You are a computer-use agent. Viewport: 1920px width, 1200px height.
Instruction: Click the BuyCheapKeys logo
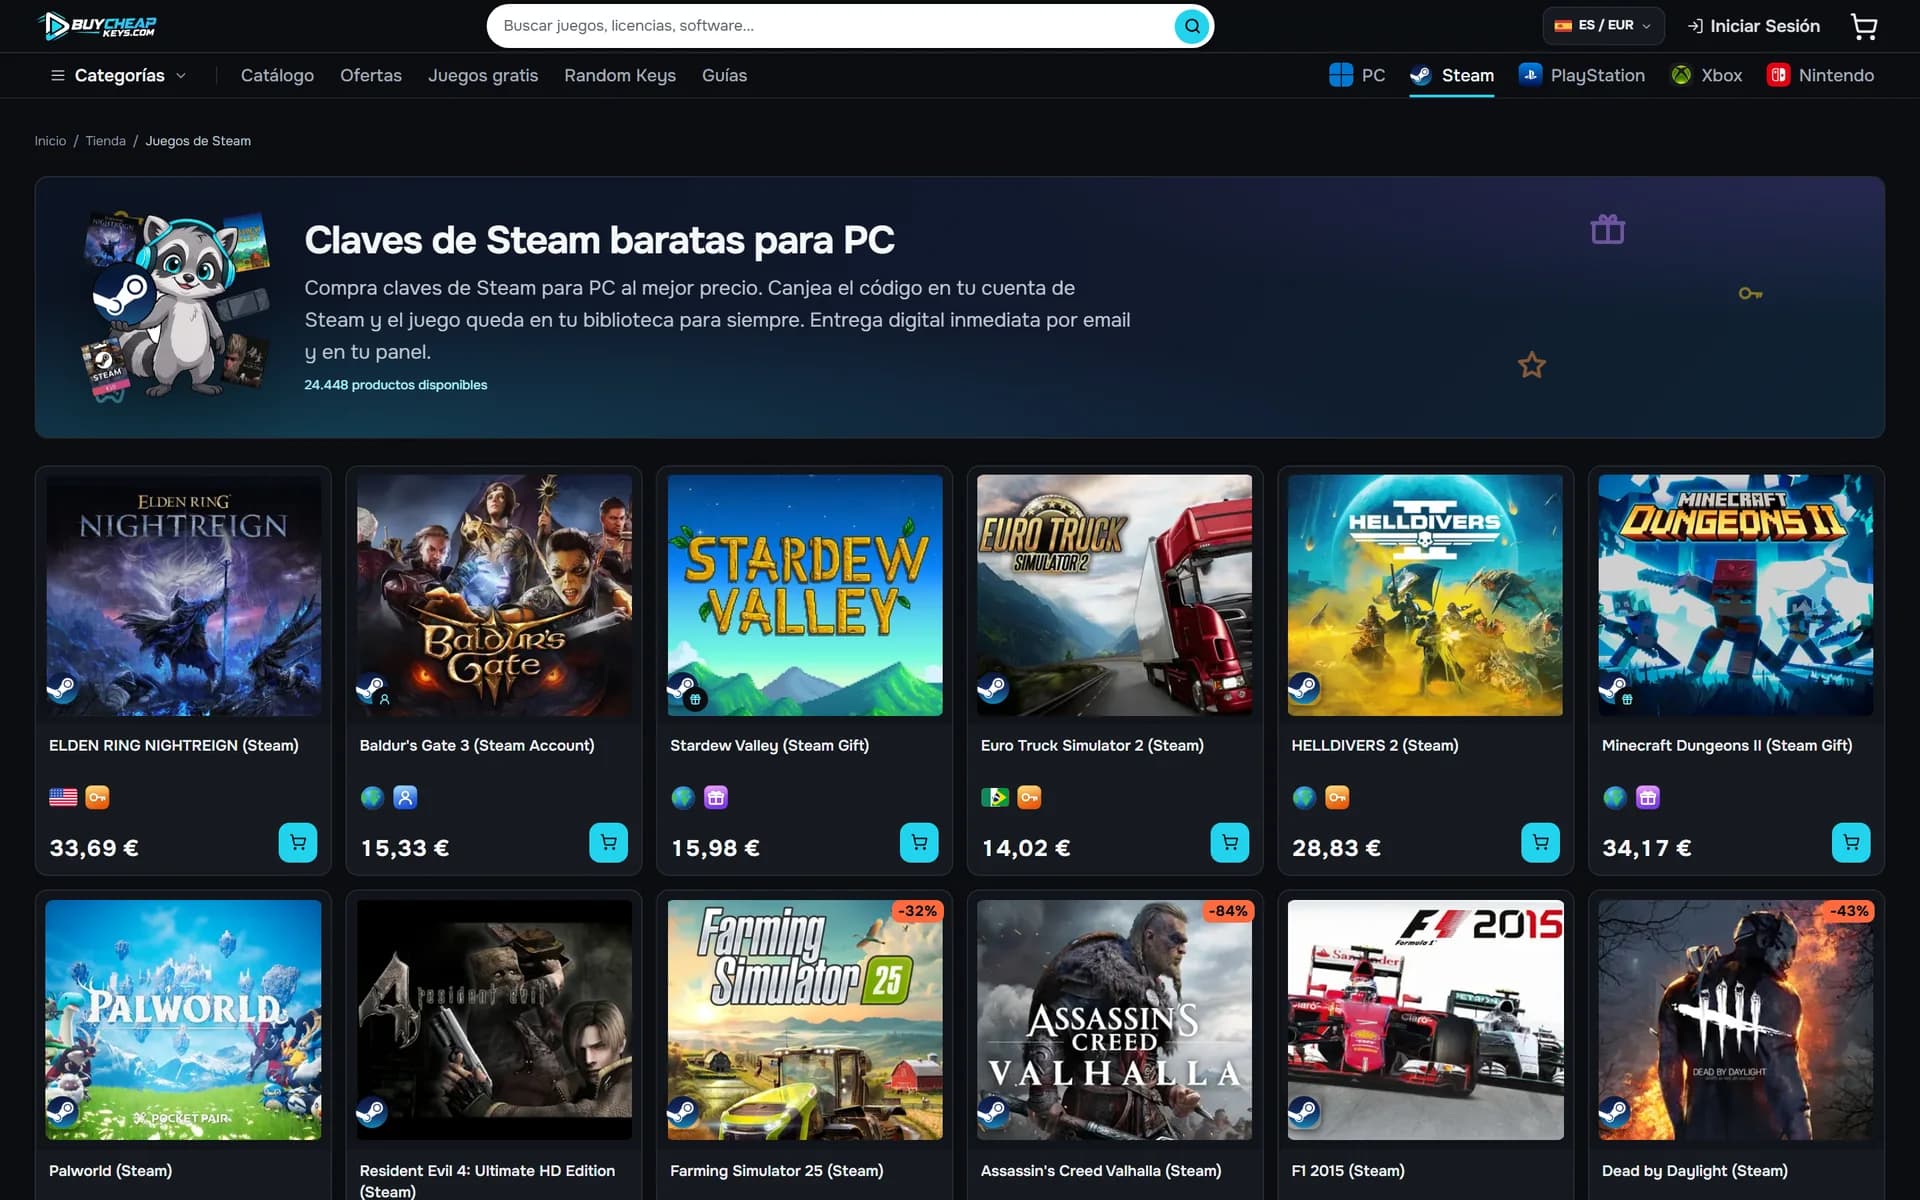pyautogui.click(x=97, y=26)
